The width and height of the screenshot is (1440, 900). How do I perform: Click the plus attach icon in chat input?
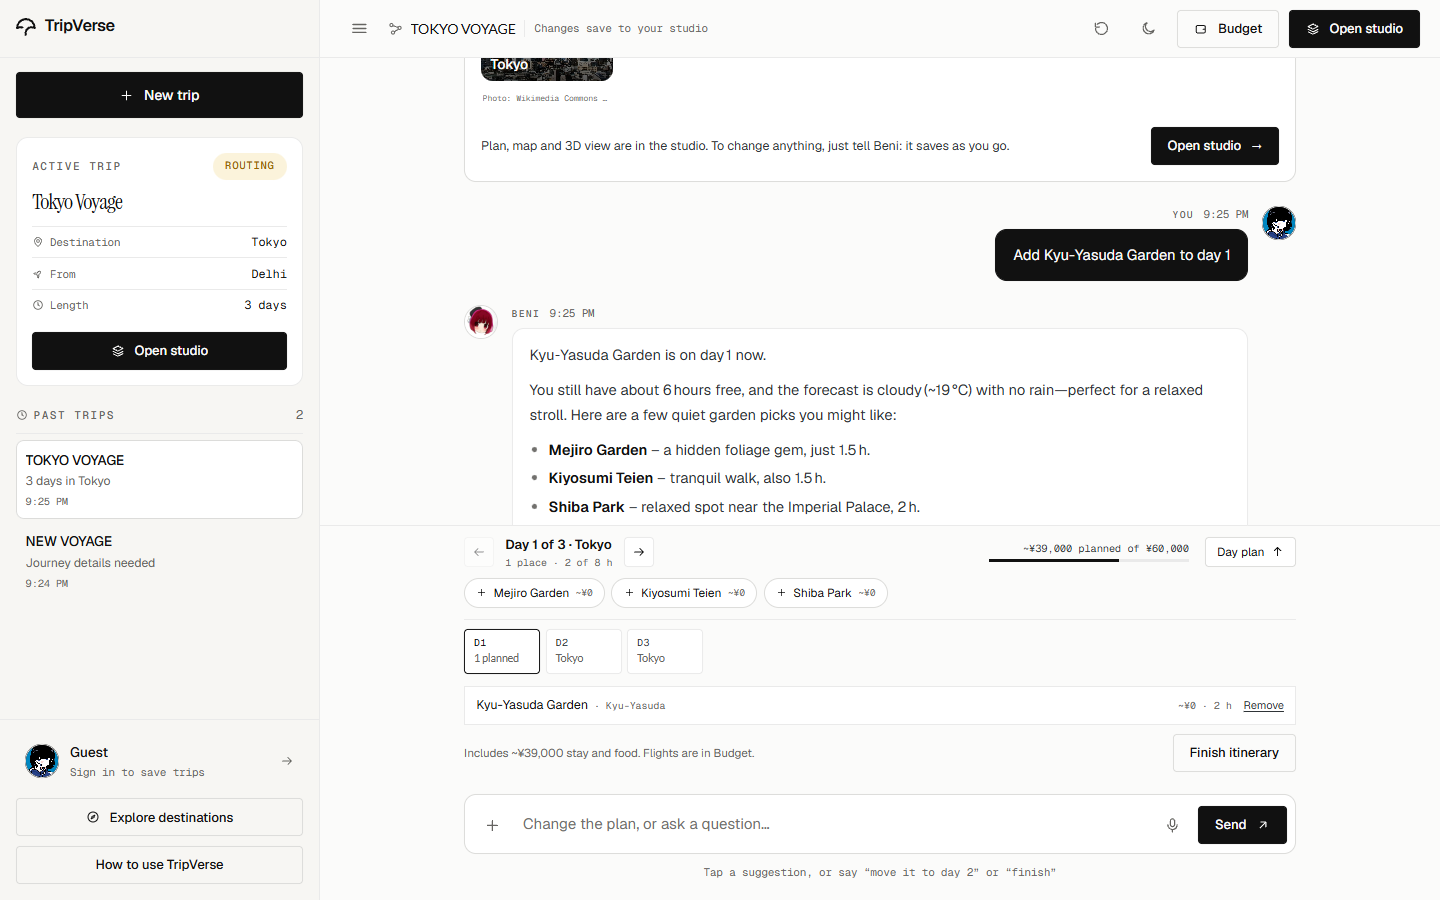(x=492, y=825)
